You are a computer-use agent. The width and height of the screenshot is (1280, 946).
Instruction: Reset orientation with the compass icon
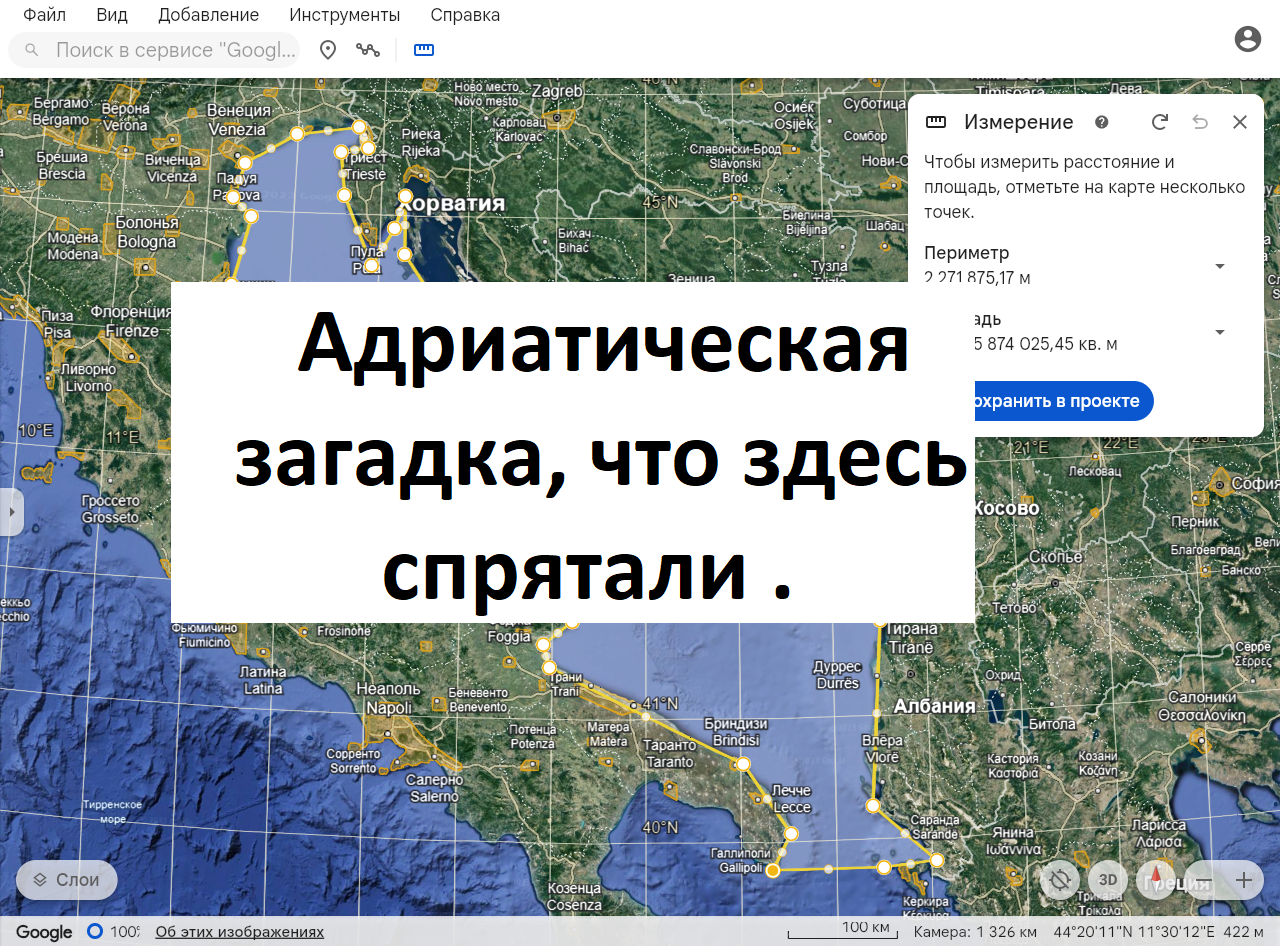(x=1156, y=880)
